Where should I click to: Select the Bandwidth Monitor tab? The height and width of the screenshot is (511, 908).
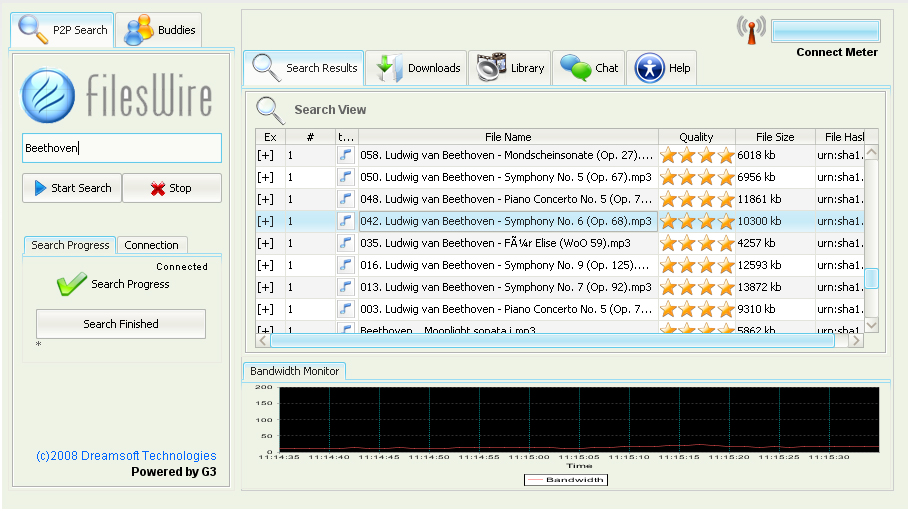[294, 371]
